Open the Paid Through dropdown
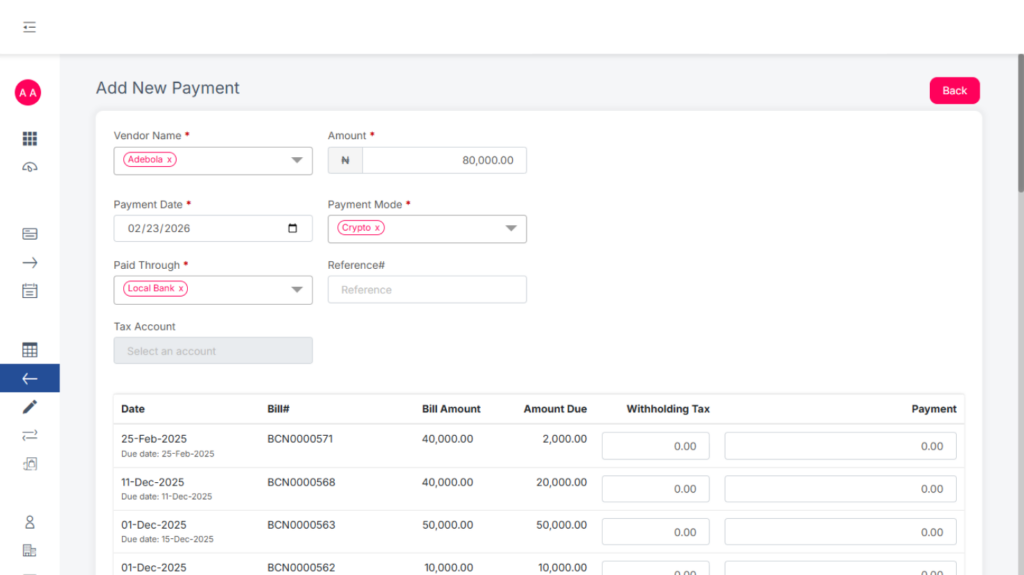1024x575 pixels. pyautogui.click(x=297, y=290)
